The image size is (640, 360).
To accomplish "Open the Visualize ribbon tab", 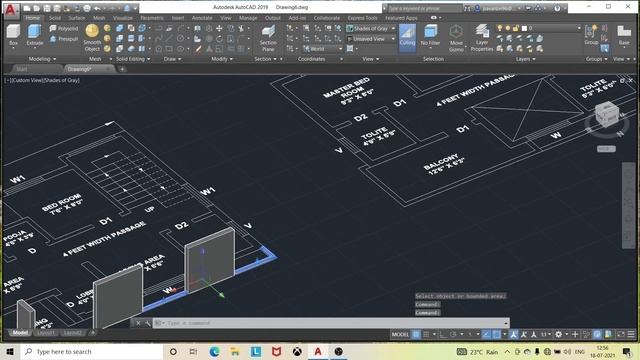I will pos(123,18).
